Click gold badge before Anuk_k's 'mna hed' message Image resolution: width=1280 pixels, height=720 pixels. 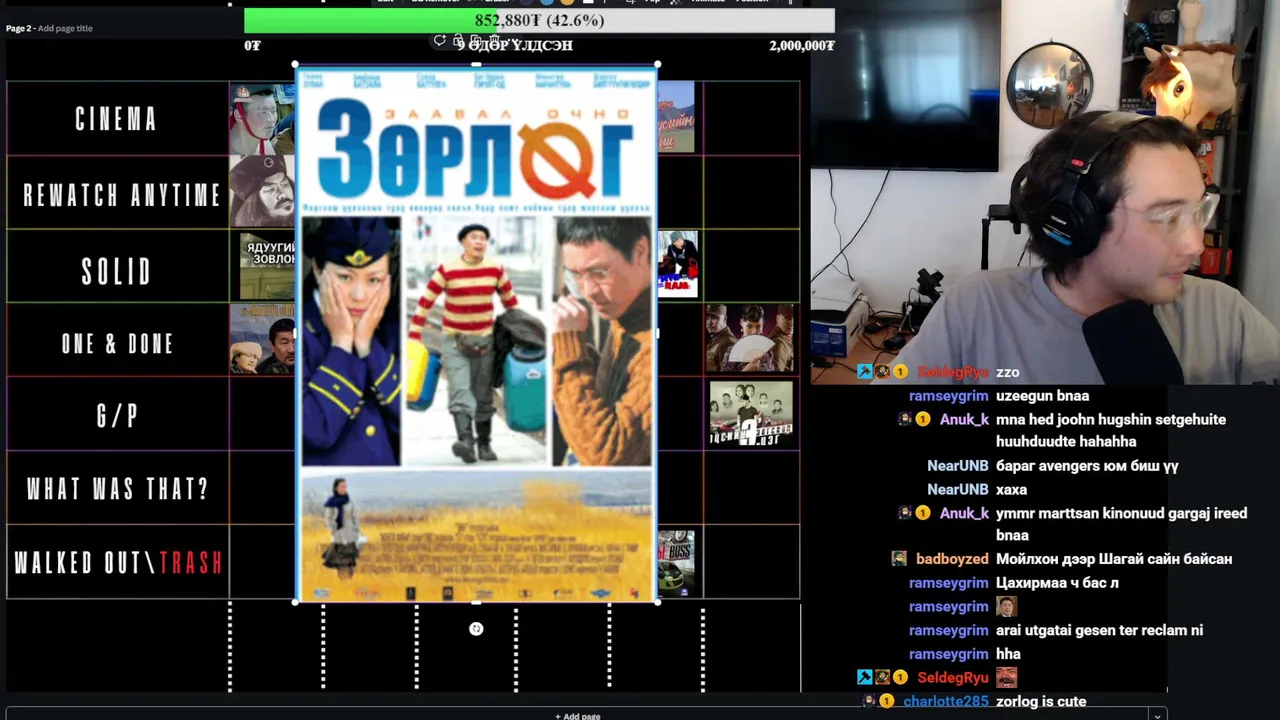coord(923,420)
